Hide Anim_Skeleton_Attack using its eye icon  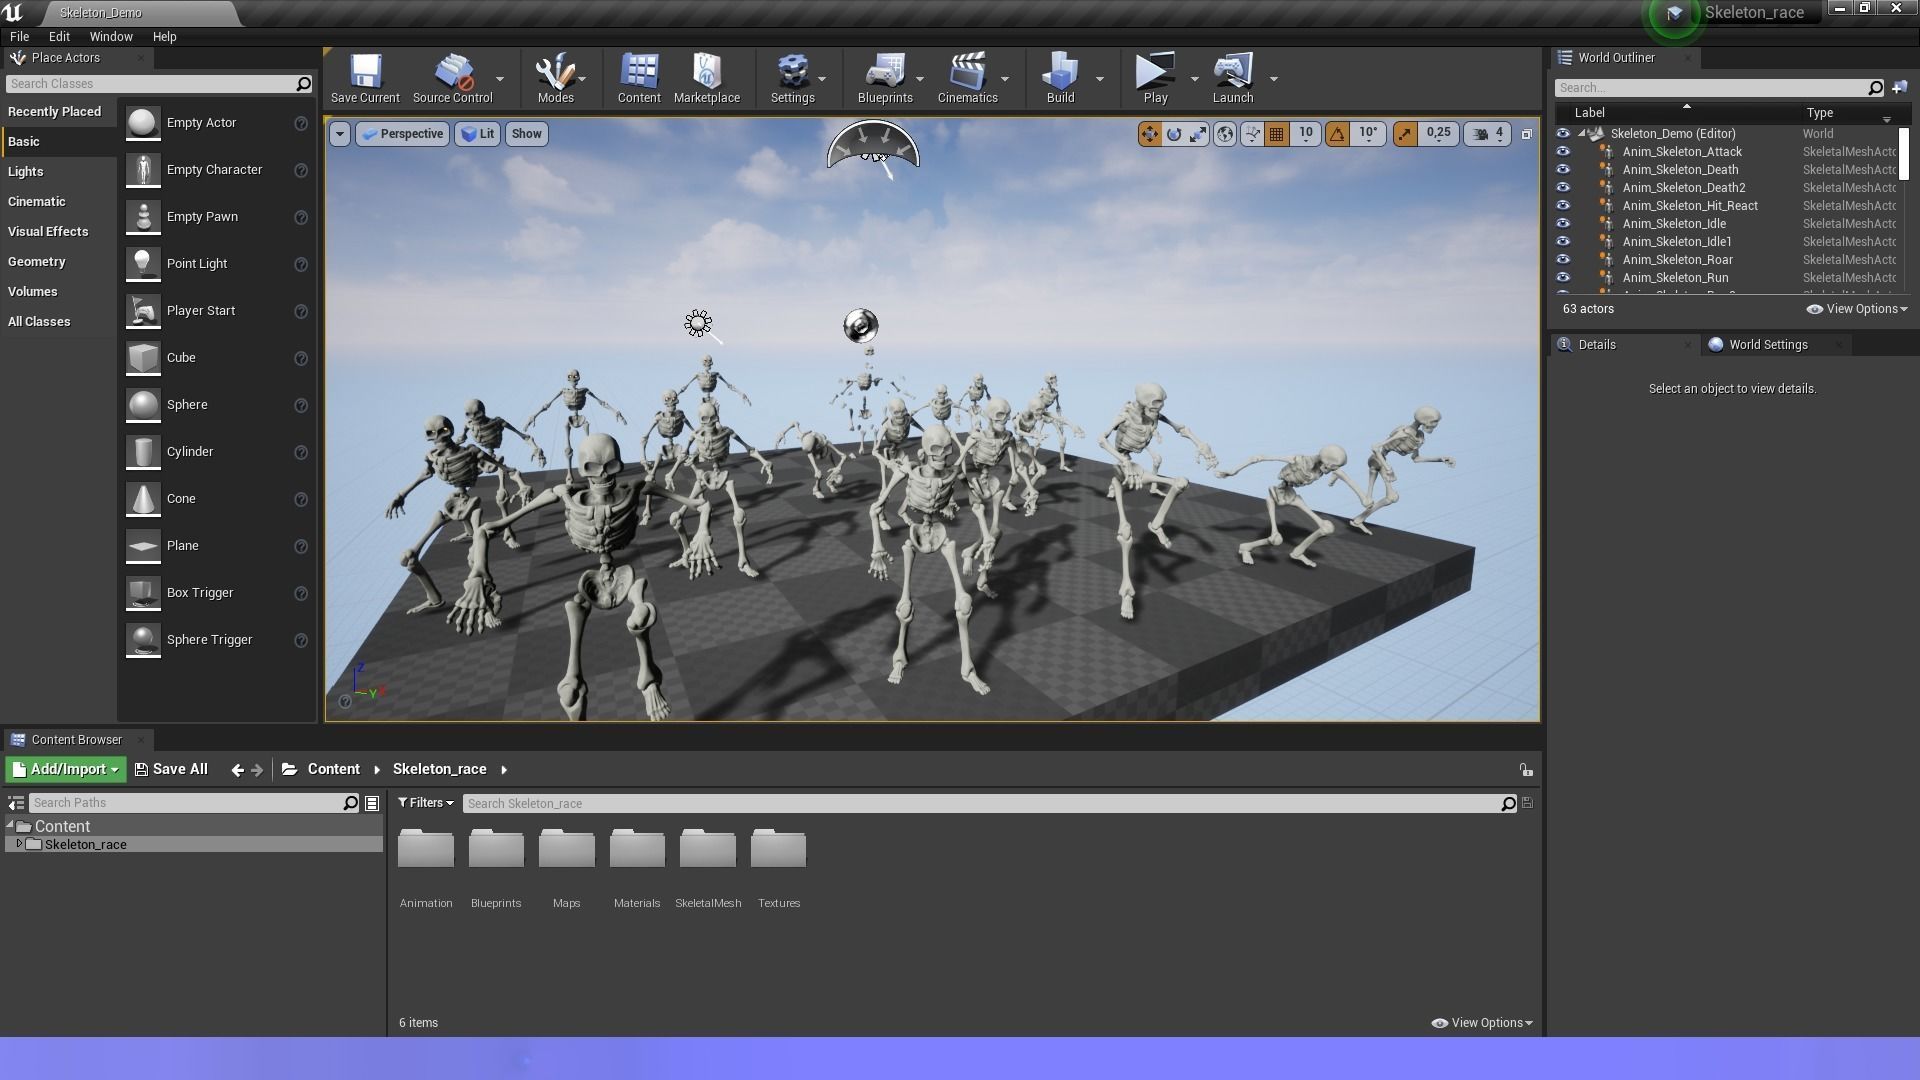[x=1563, y=152]
